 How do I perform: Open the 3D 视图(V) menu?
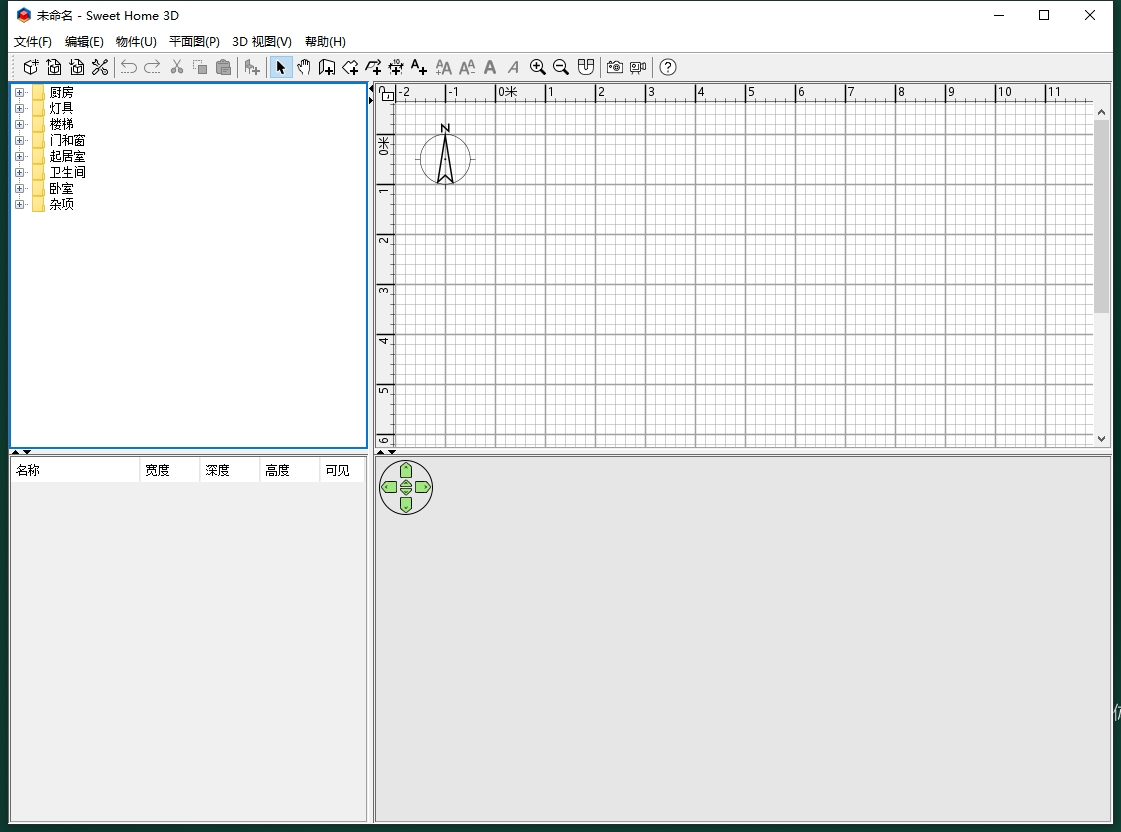tap(262, 41)
